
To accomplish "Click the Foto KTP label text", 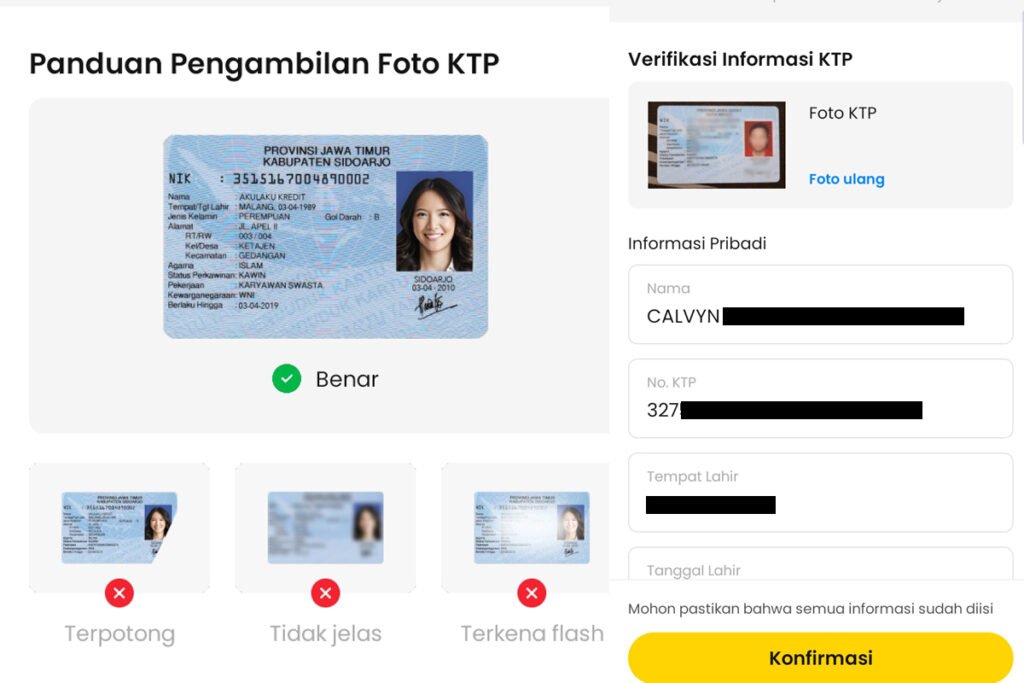I will [x=842, y=113].
